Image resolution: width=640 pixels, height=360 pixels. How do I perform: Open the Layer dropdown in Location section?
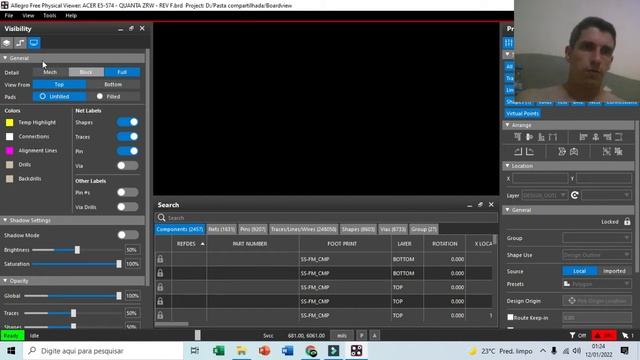544,195
